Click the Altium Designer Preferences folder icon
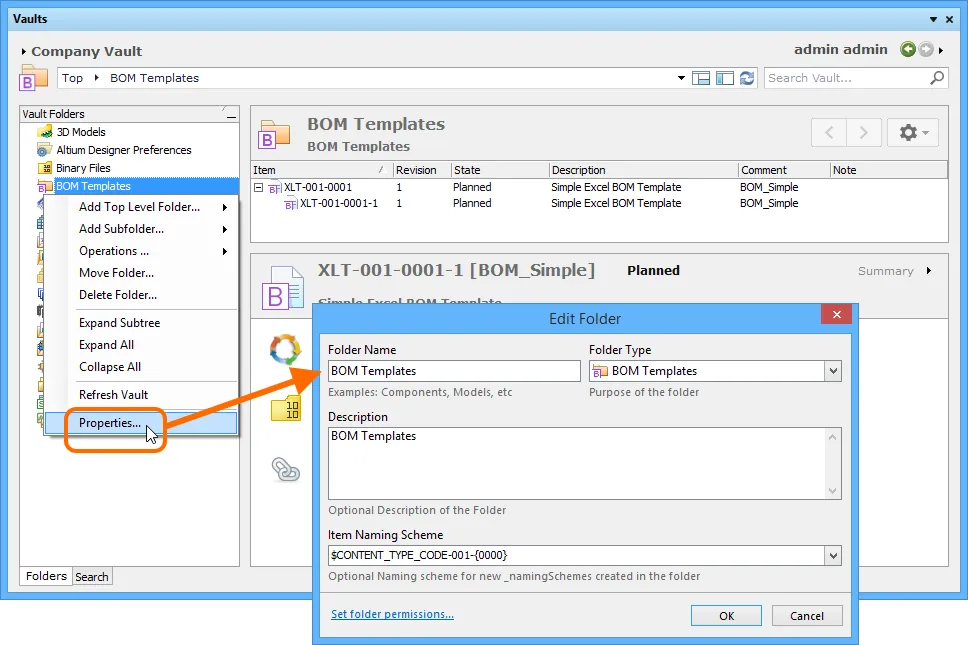The width and height of the screenshot is (968, 645). [44, 150]
